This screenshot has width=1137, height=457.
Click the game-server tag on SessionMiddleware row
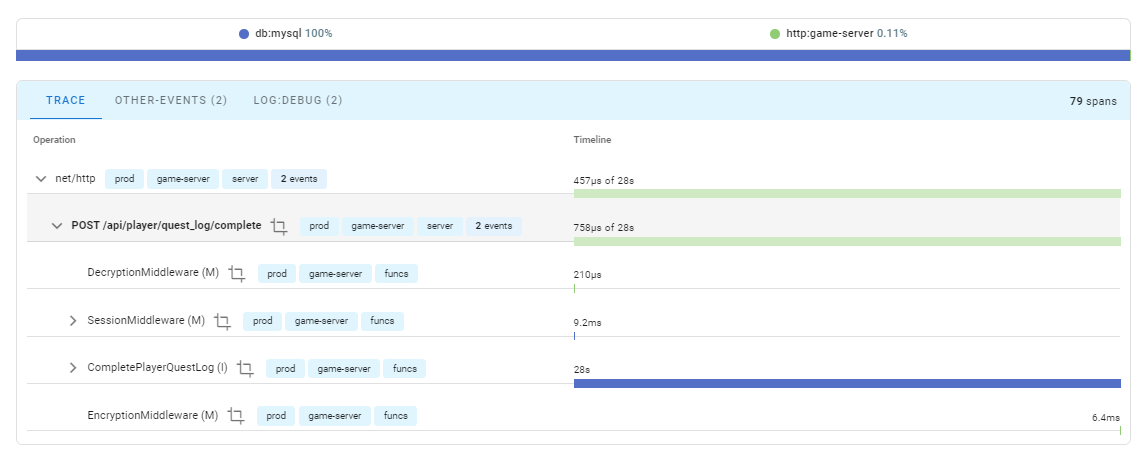click(321, 321)
